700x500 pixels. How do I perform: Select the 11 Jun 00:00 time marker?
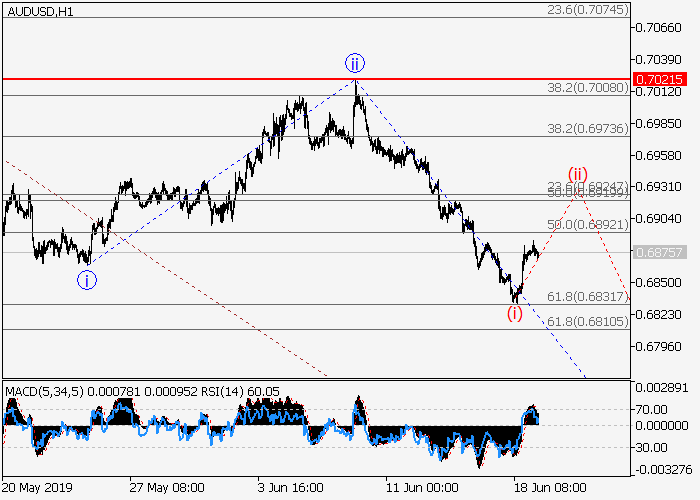pyautogui.click(x=420, y=487)
